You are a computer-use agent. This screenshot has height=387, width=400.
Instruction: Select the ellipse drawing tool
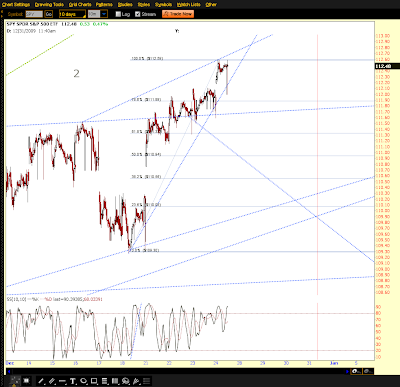click(x=83, y=381)
